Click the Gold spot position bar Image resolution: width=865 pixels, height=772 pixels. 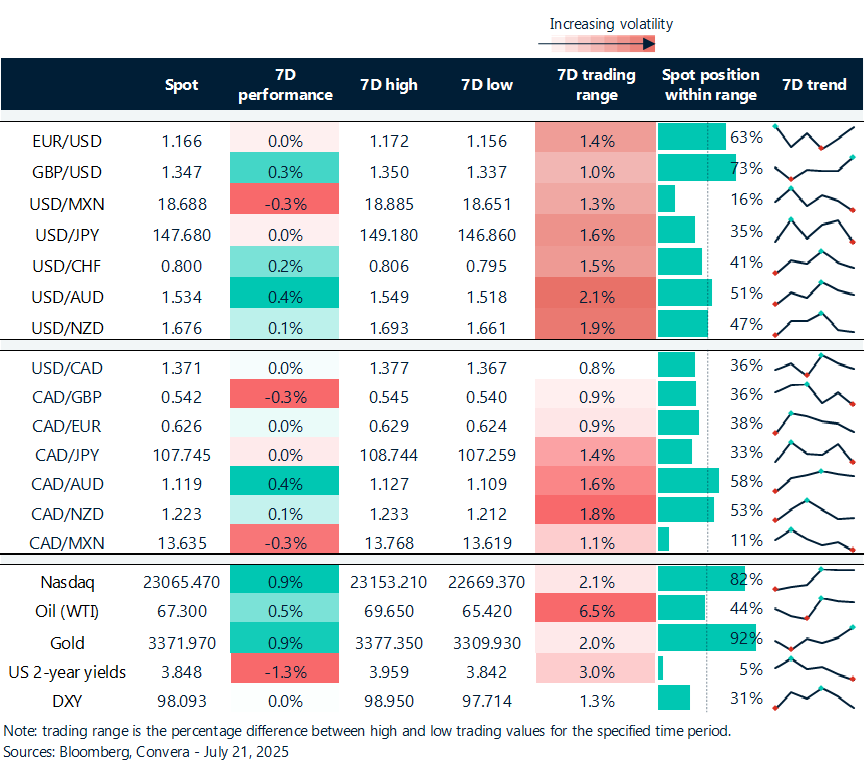click(707, 637)
